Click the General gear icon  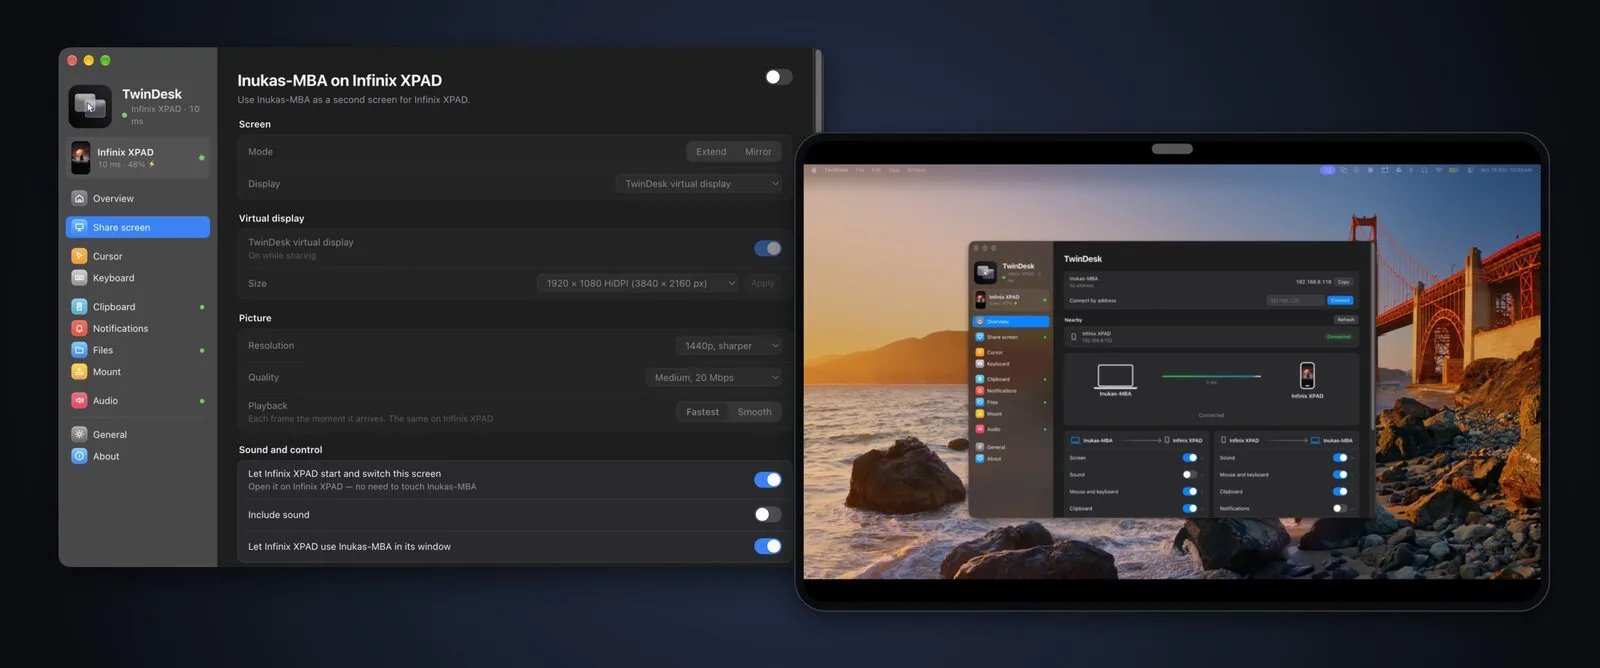tap(79, 434)
